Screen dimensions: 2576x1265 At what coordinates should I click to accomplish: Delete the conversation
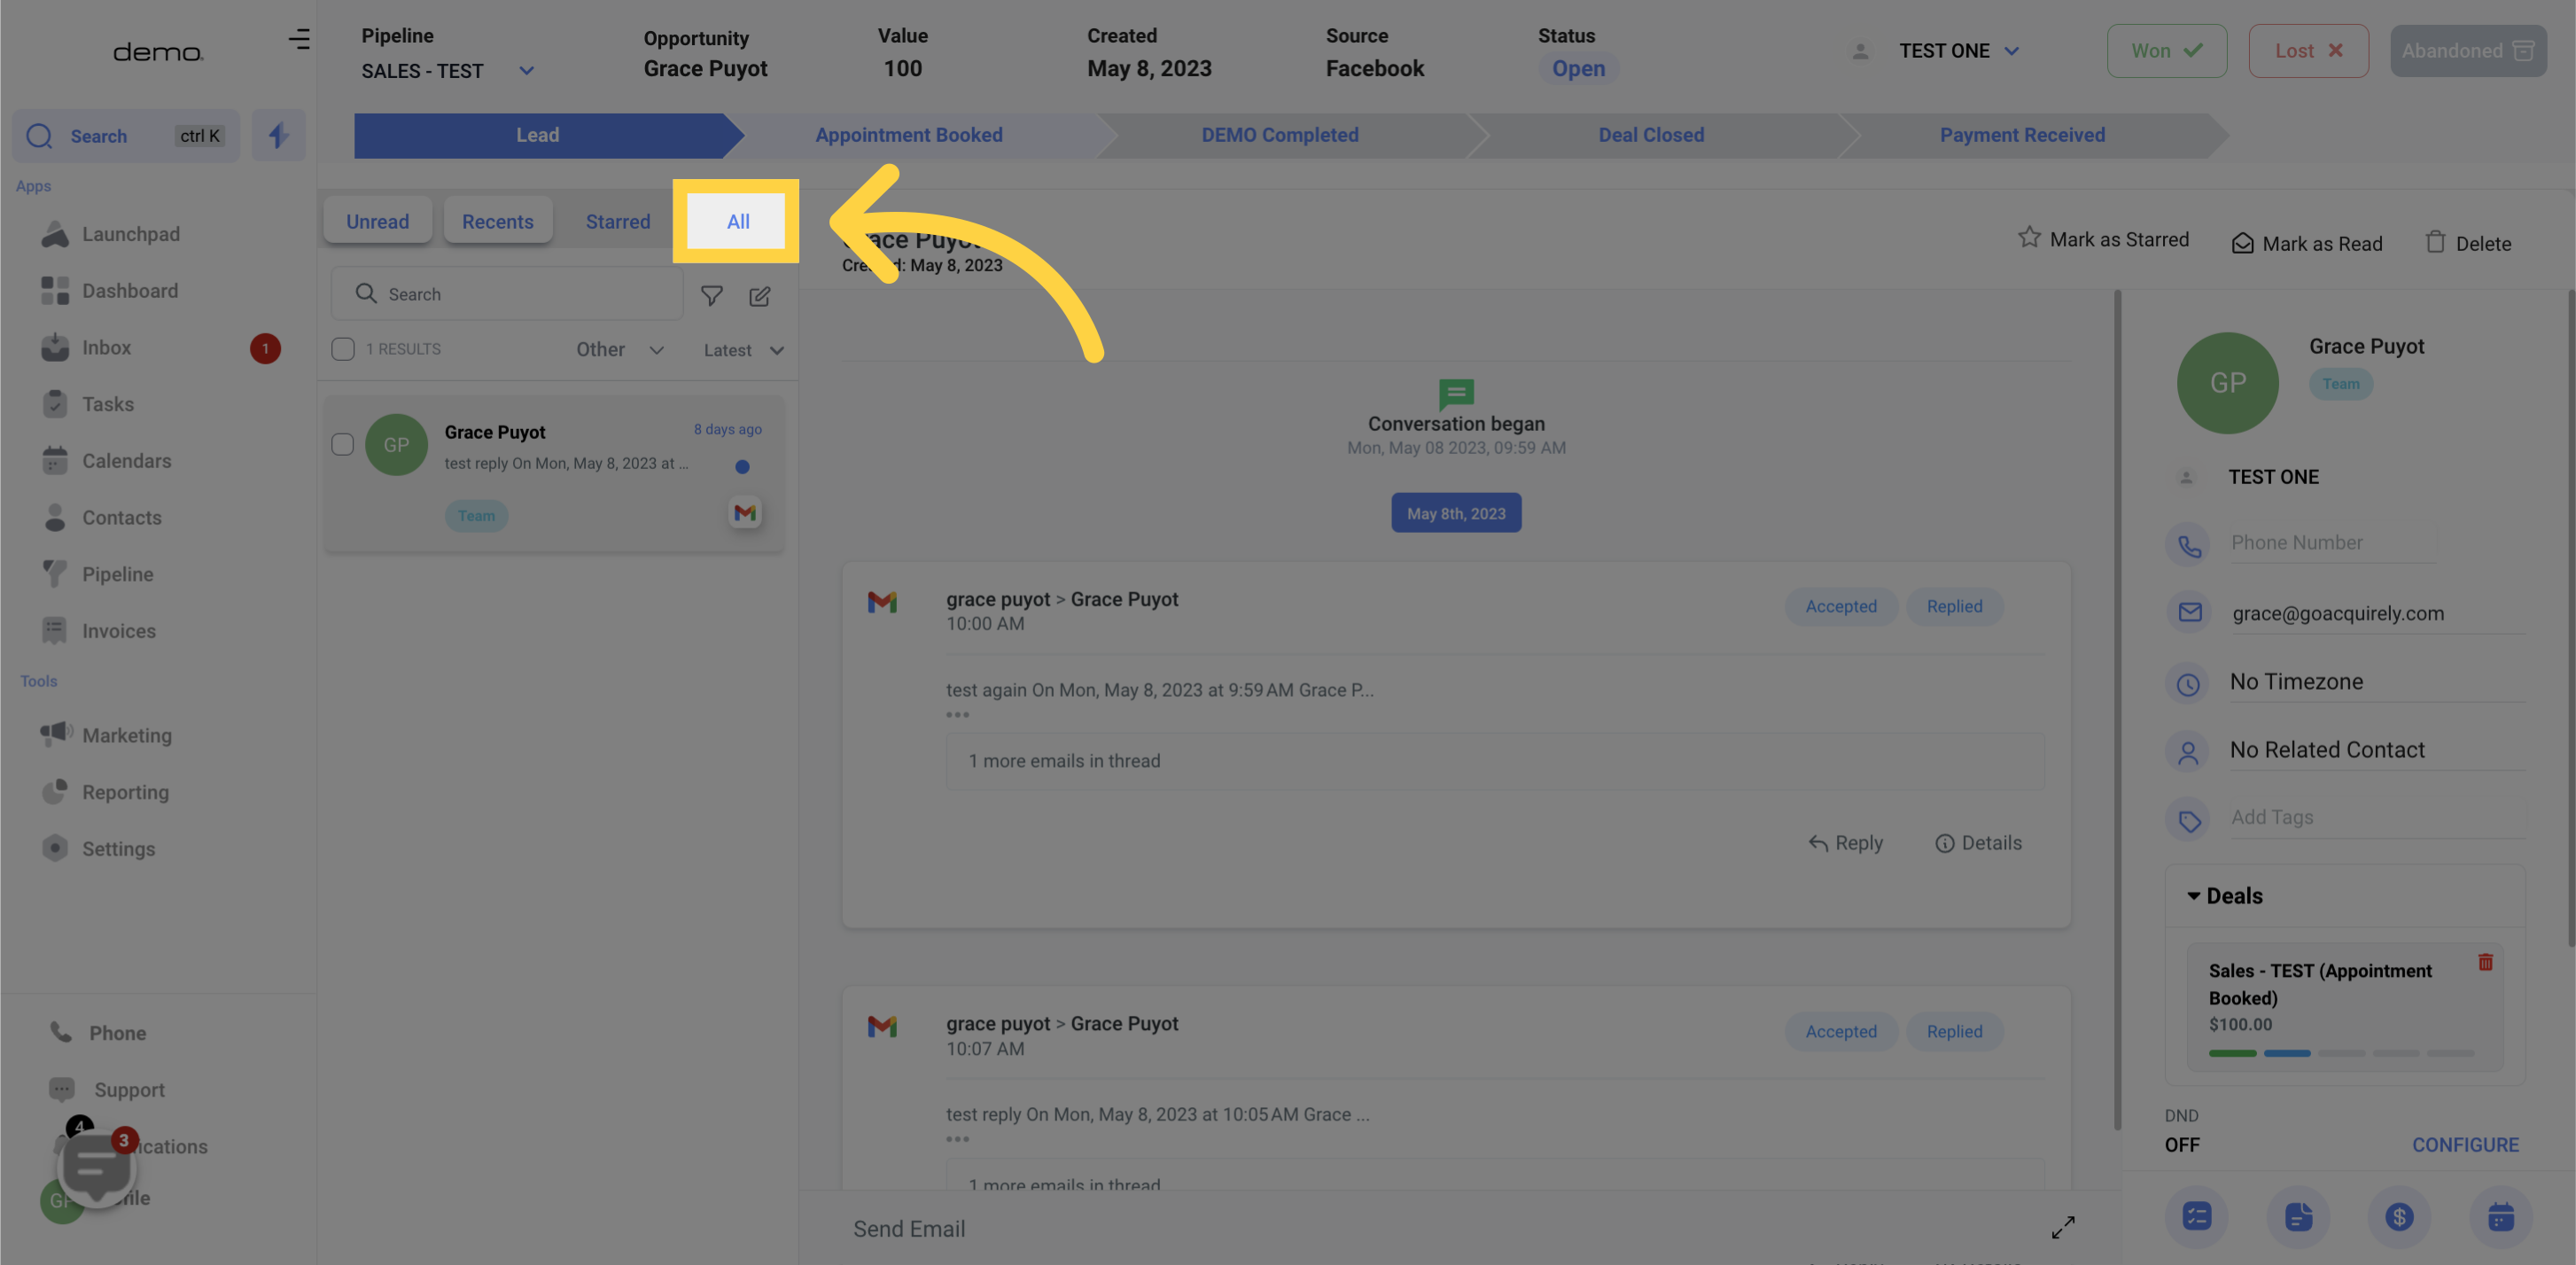click(x=2468, y=243)
